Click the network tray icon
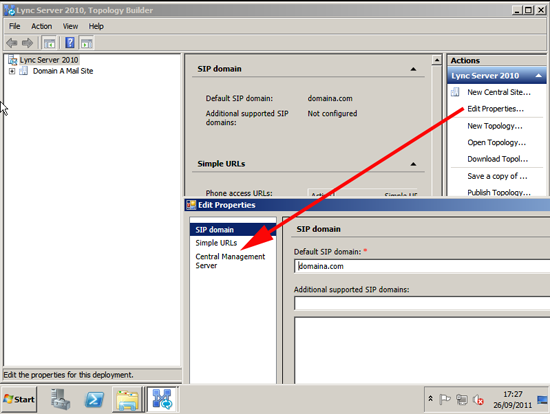Screen dimensions: 550x414 pos(462,399)
